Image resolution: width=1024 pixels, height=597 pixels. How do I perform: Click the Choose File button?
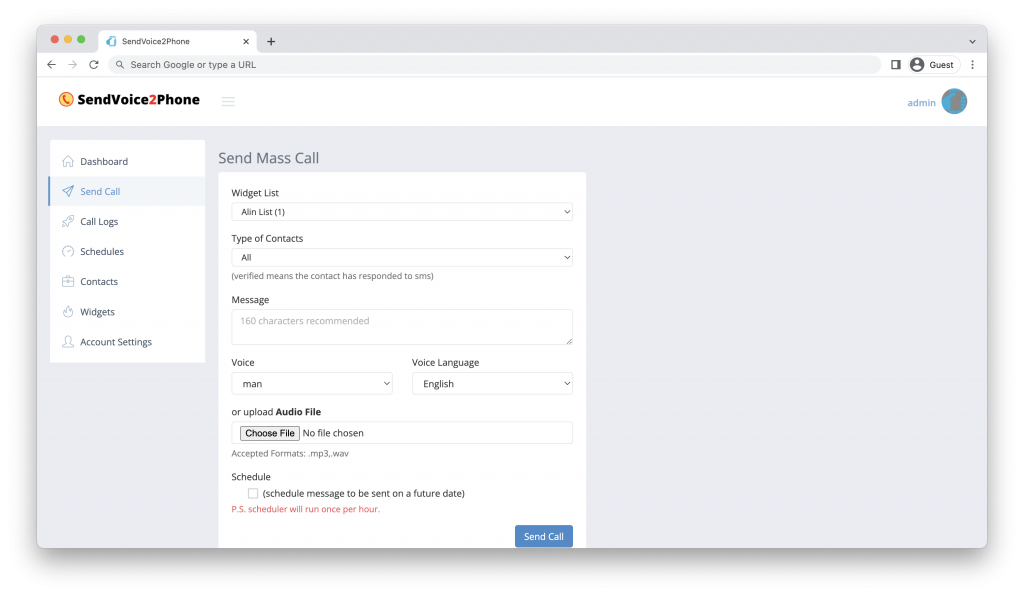click(270, 433)
